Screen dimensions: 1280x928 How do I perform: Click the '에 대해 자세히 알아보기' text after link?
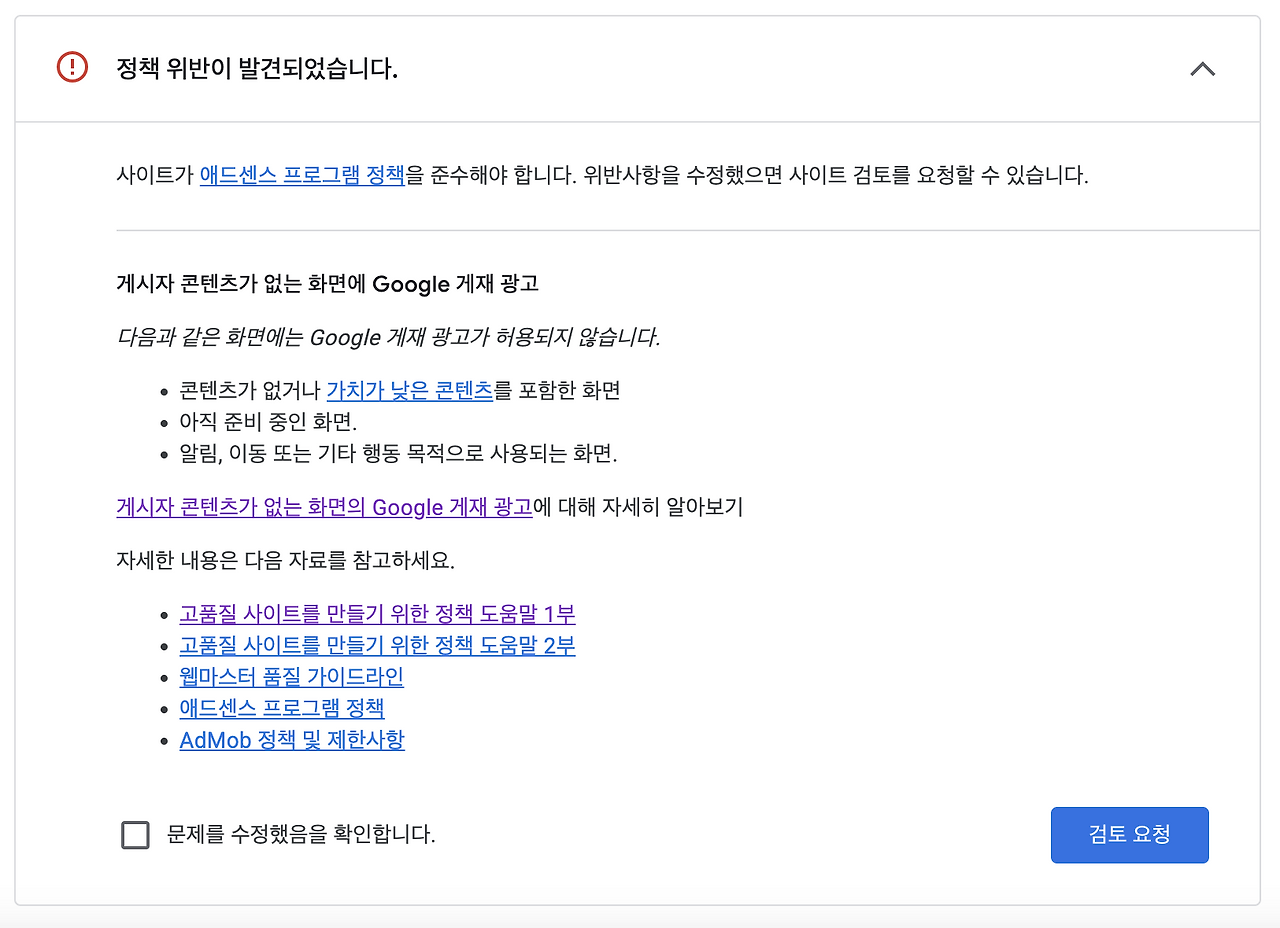coord(639,507)
